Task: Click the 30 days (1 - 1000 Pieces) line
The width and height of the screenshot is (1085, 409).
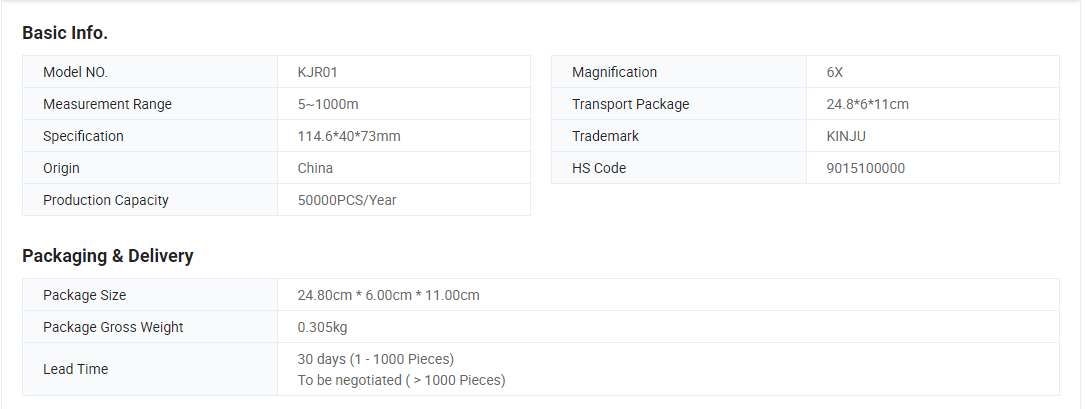Action: 376,359
